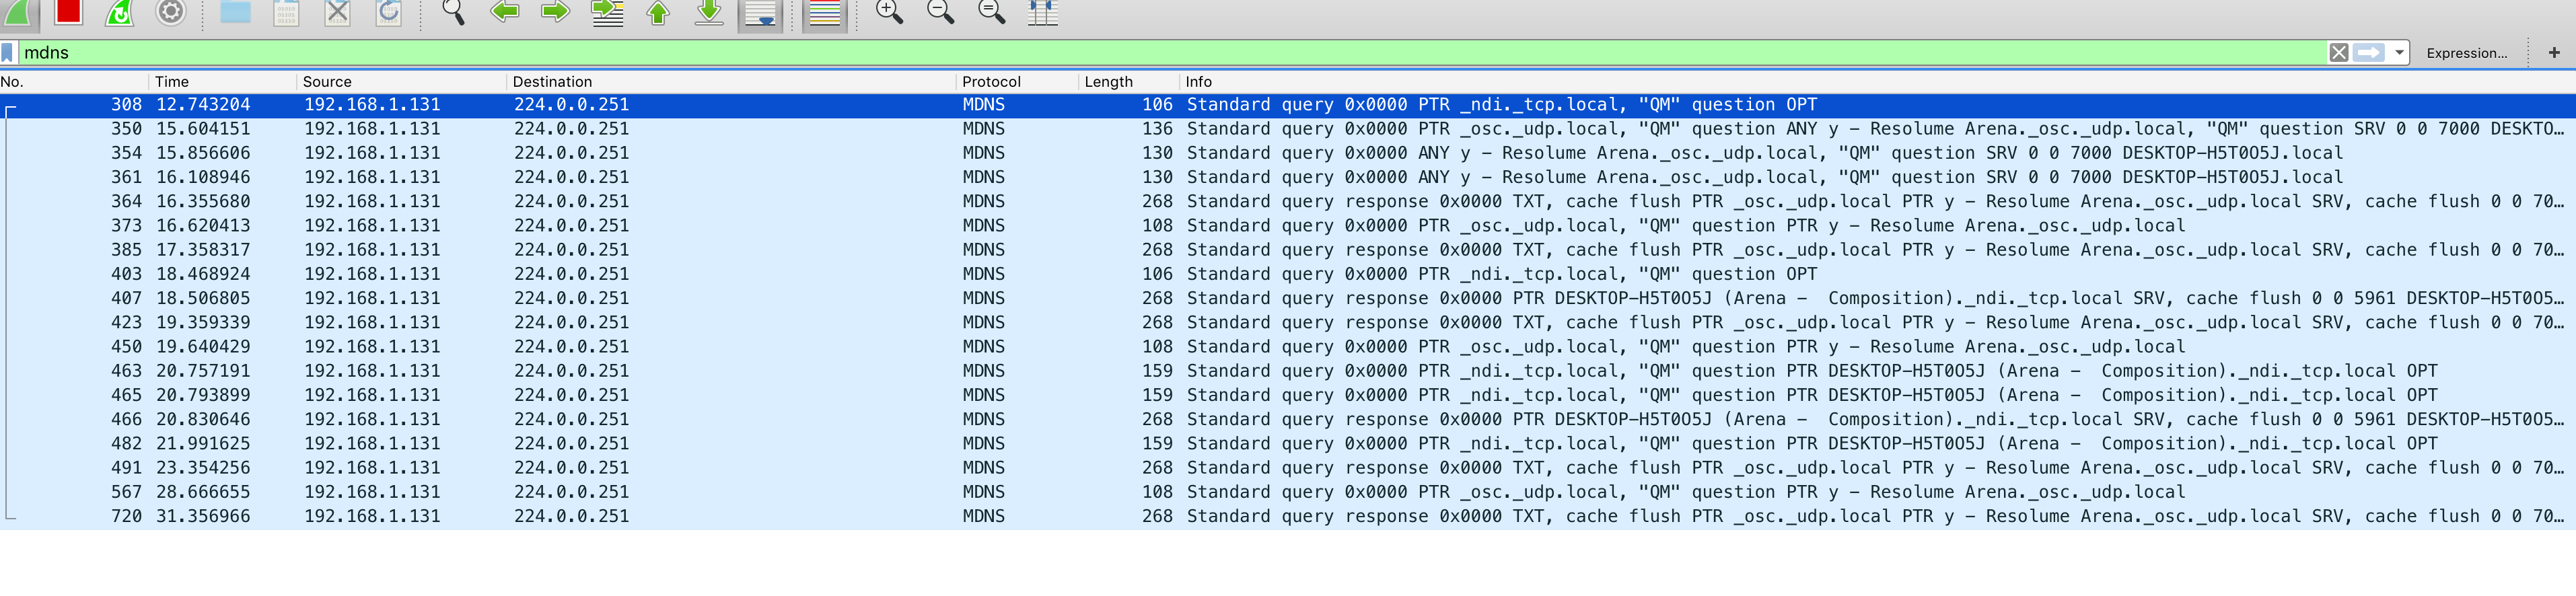
Task: Jump to the last packet arrow
Action: pos(709,12)
